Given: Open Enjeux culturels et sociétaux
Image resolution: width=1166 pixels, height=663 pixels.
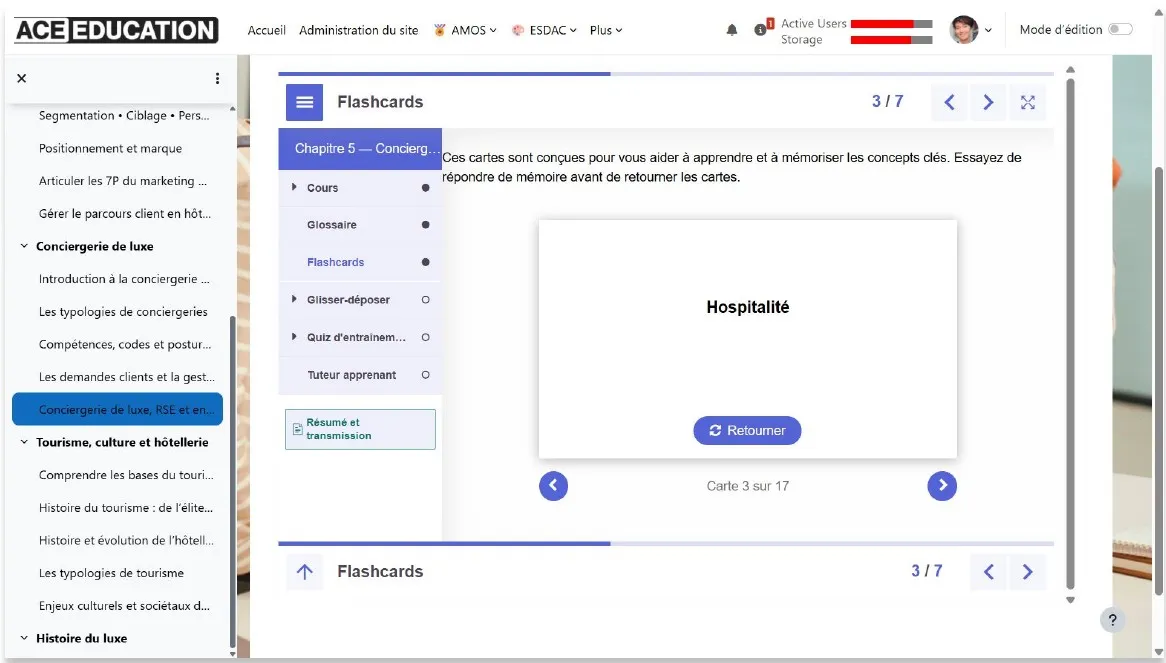Looking at the screenshot, I should [x=124, y=606].
